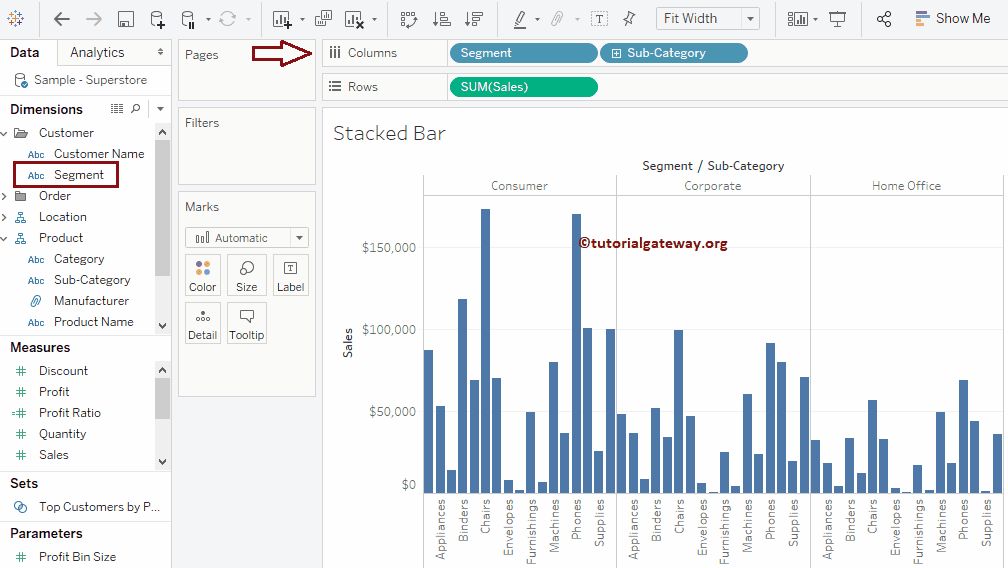Collapse the Customer folder in Dimensions

tap(5, 133)
